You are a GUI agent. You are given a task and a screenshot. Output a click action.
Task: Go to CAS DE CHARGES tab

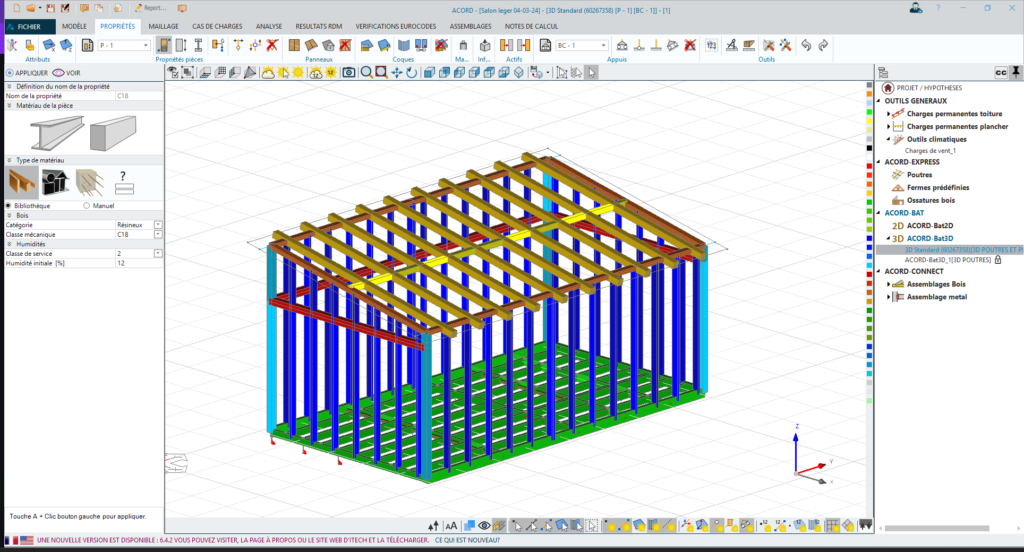[217, 26]
